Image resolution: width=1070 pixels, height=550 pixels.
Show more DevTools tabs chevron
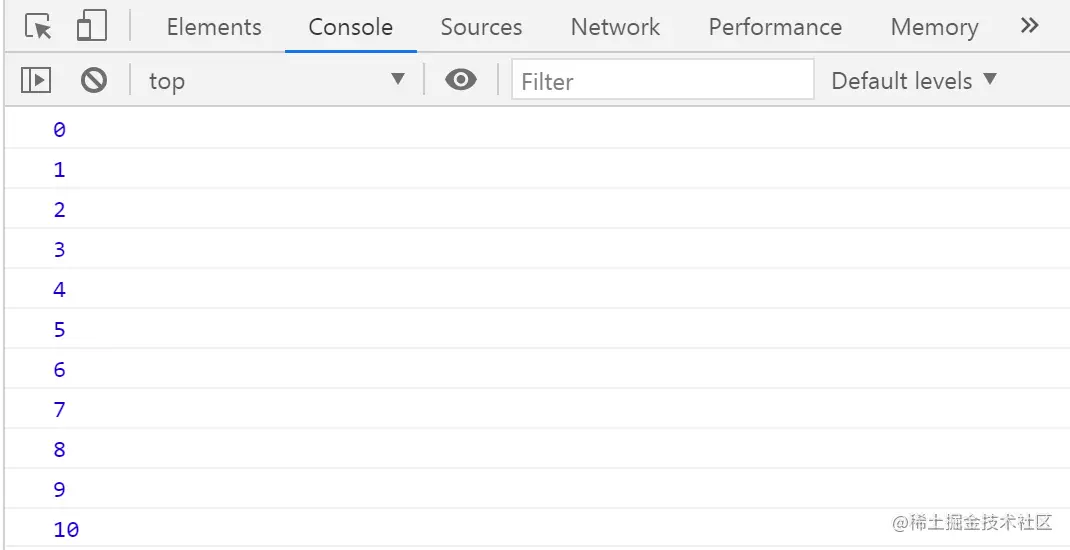click(1029, 26)
